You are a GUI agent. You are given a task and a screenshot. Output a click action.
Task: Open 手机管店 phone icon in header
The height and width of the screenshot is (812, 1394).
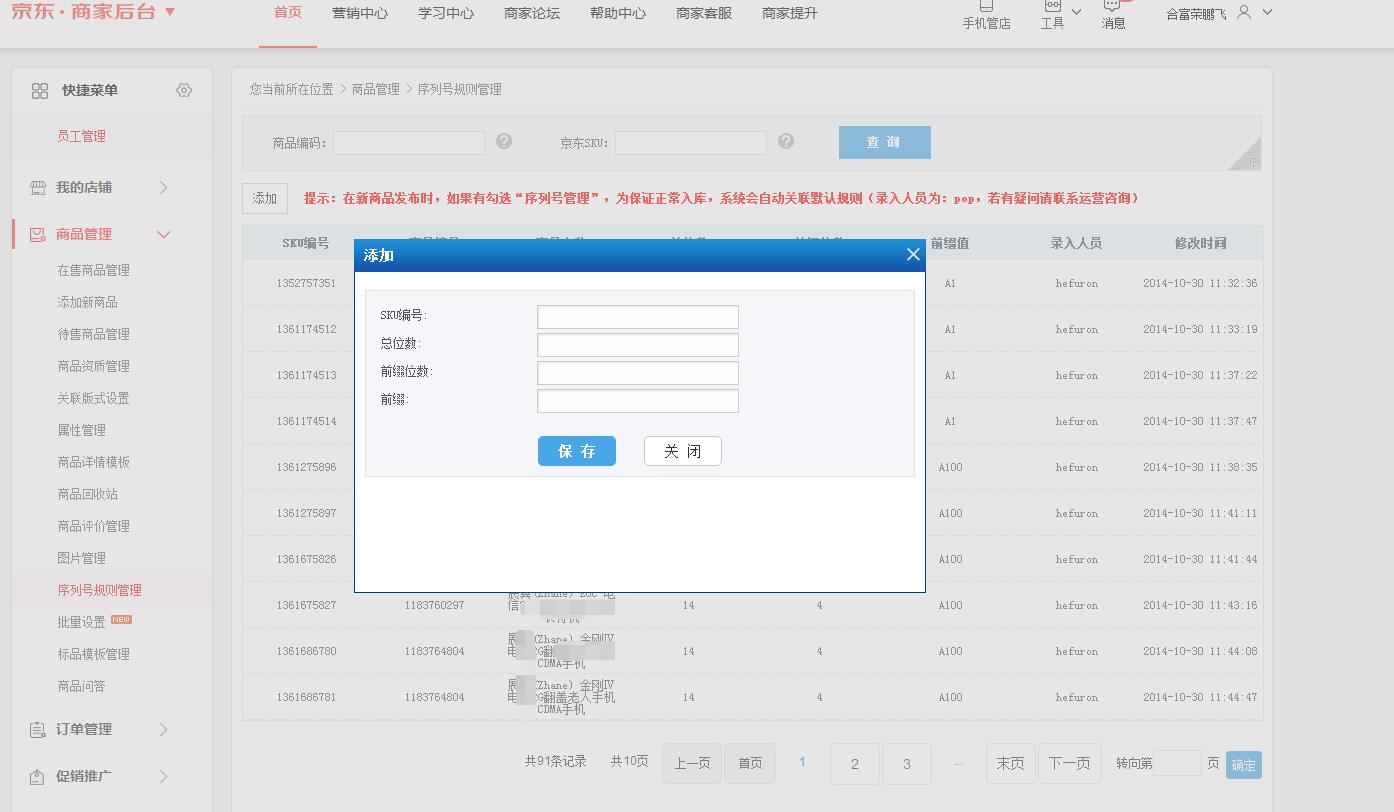[x=986, y=8]
